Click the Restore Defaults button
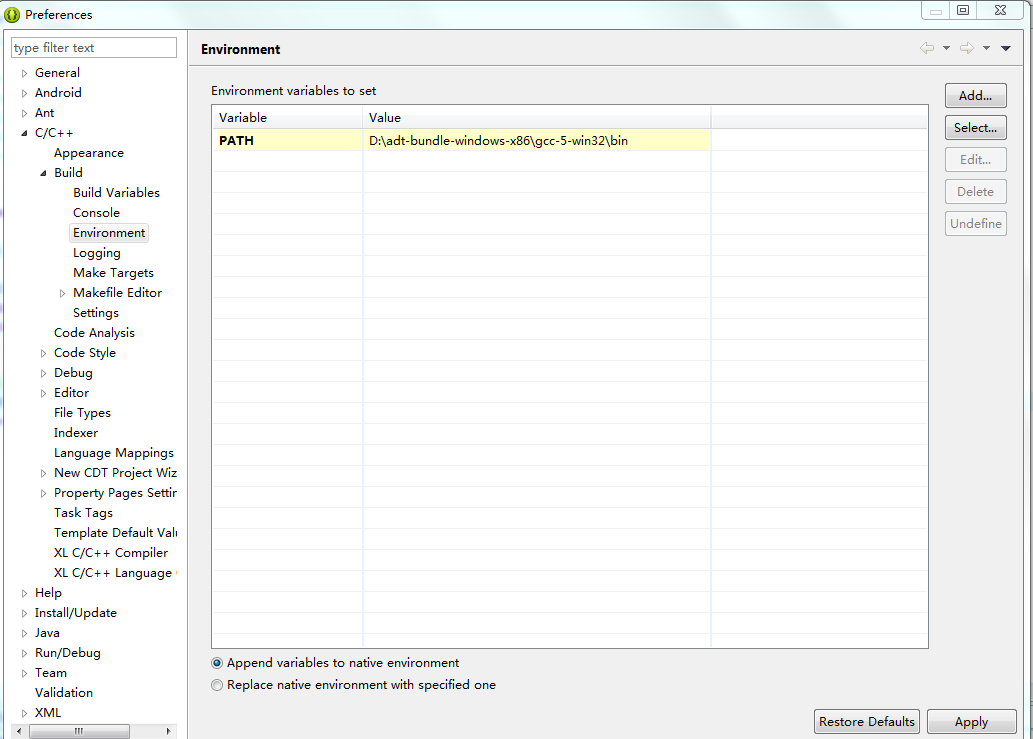The width and height of the screenshot is (1033, 739). [x=866, y=722]
